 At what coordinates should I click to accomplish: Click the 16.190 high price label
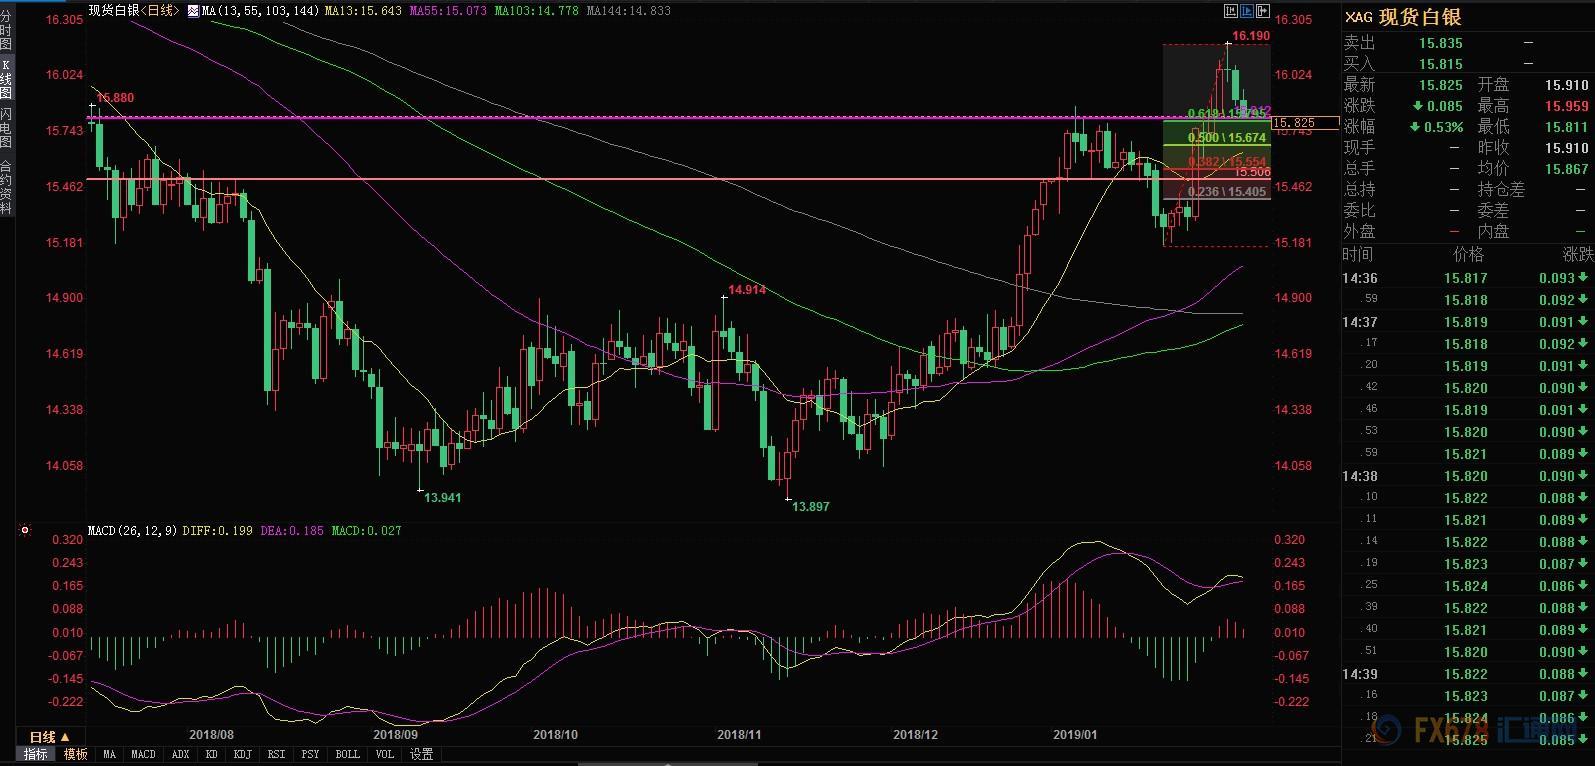1251,36
